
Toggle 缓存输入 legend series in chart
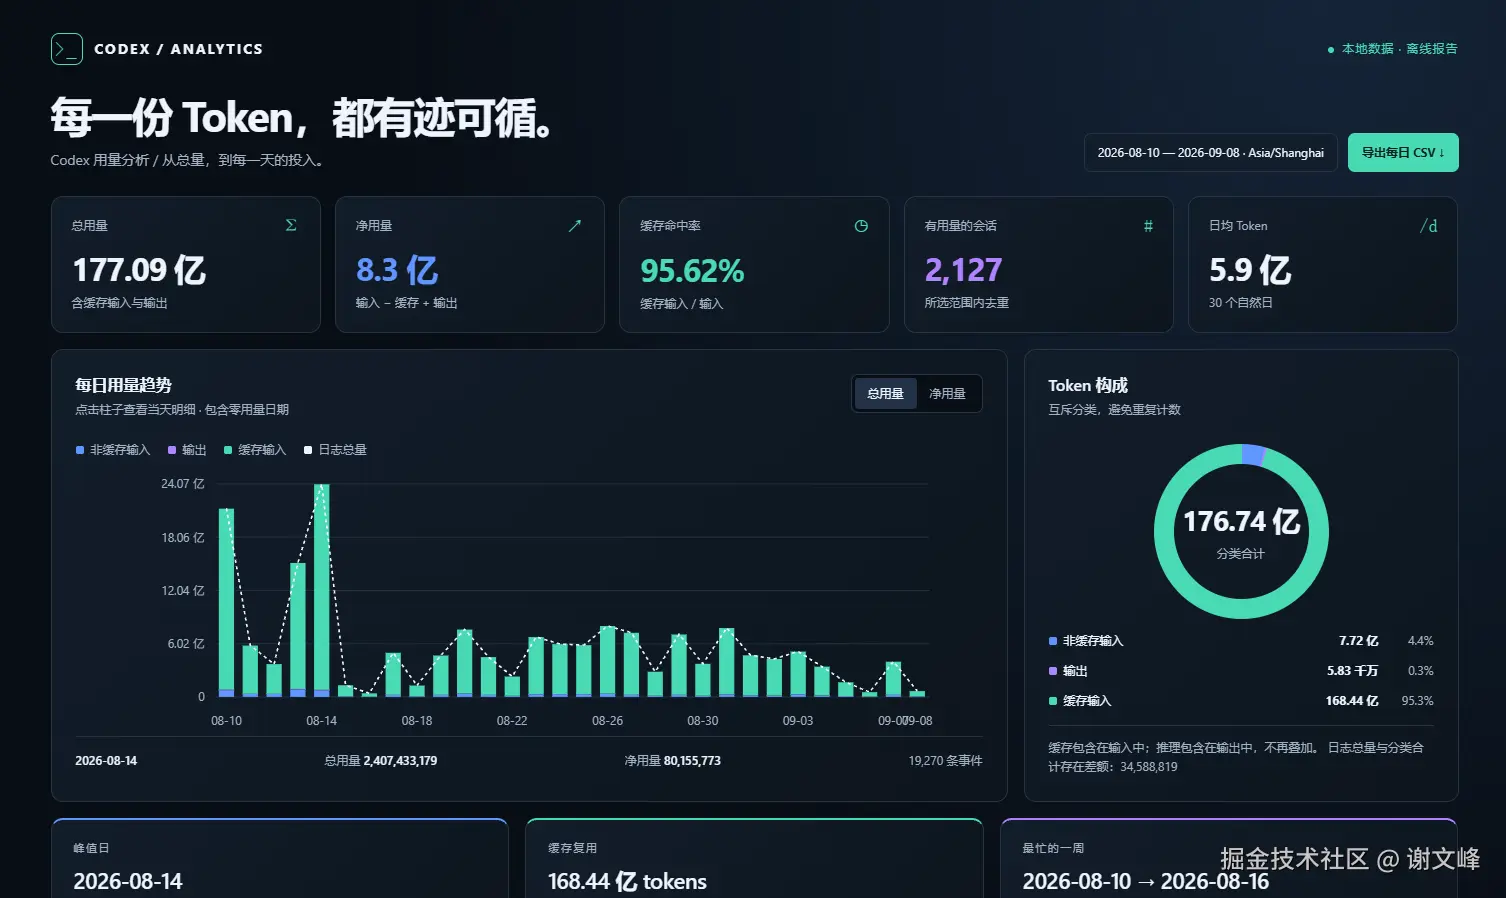[x=255, y=450]
